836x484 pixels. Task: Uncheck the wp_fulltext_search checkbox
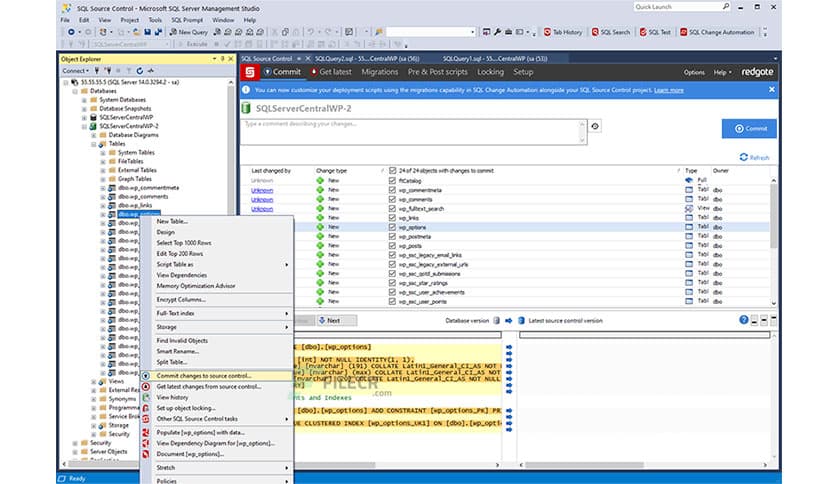point(392,208)
